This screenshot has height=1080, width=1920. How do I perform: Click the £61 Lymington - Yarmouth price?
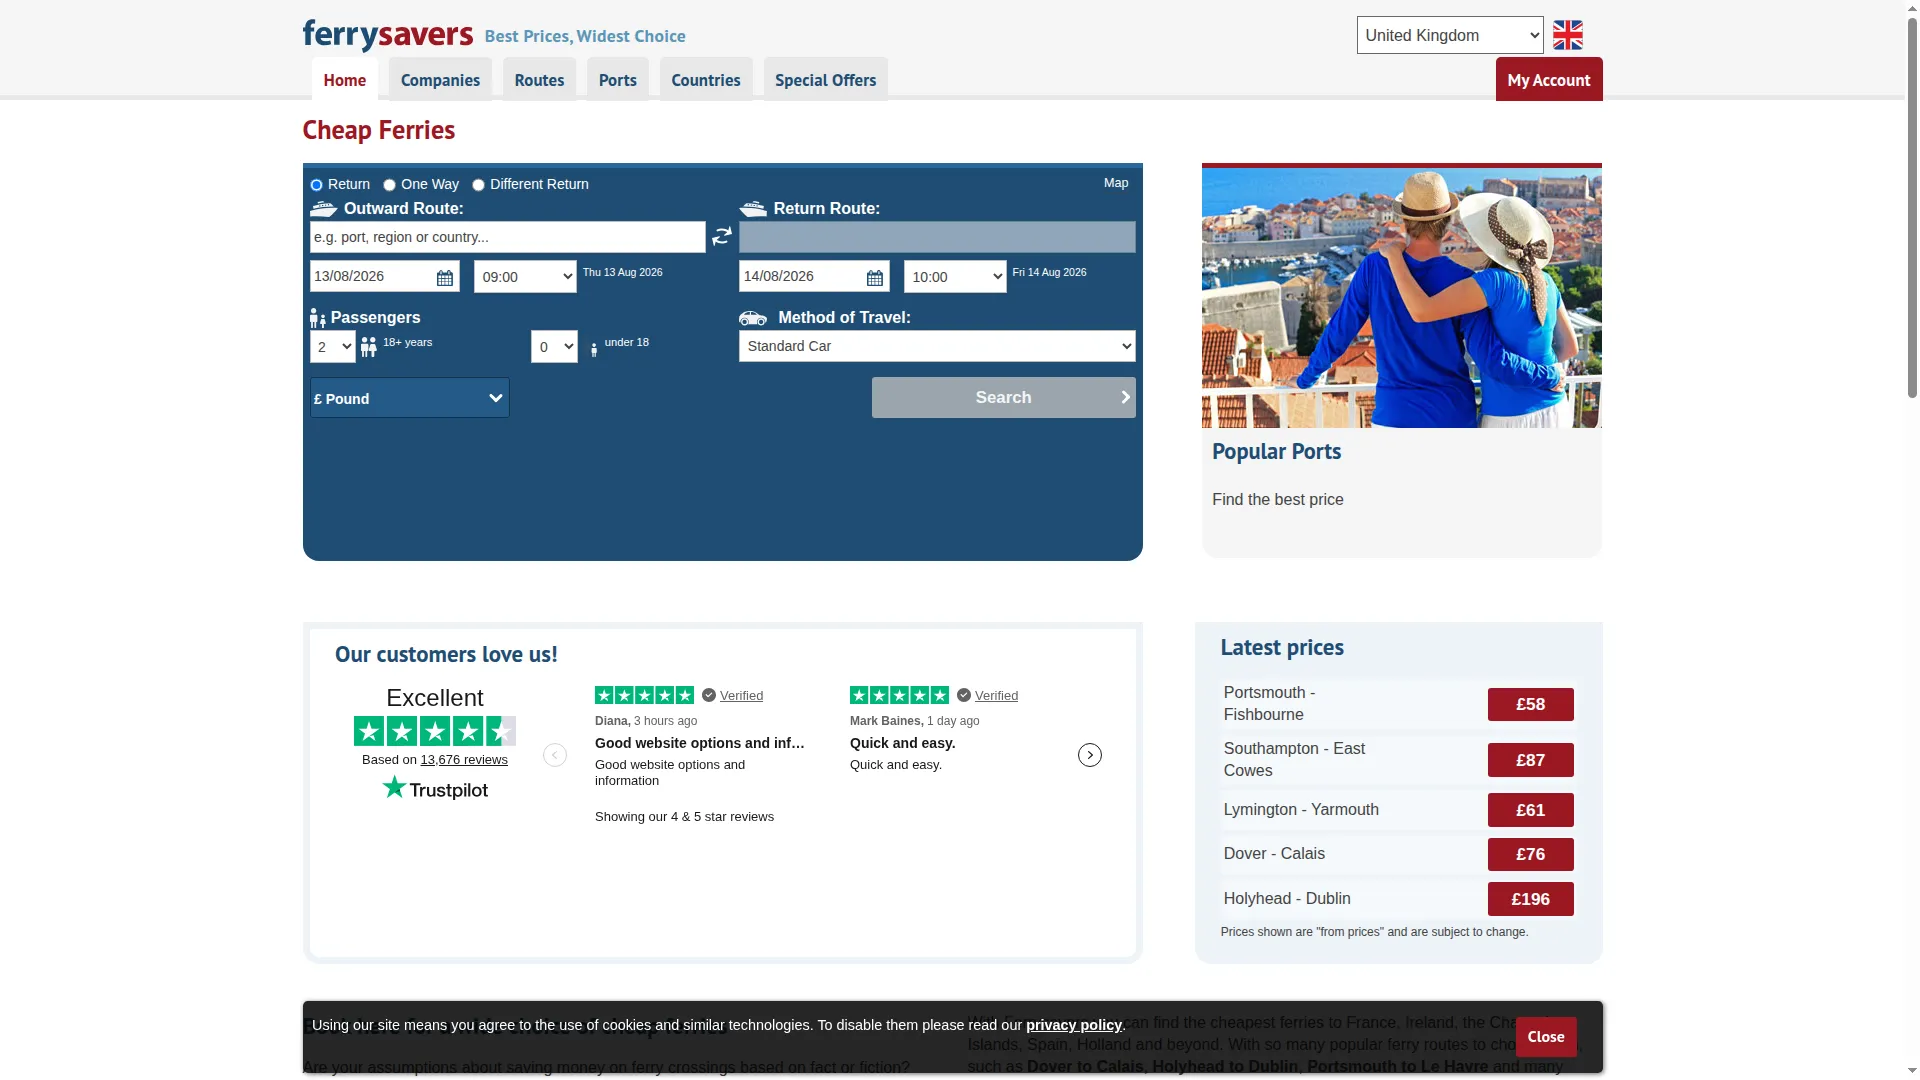[1531, 810]
